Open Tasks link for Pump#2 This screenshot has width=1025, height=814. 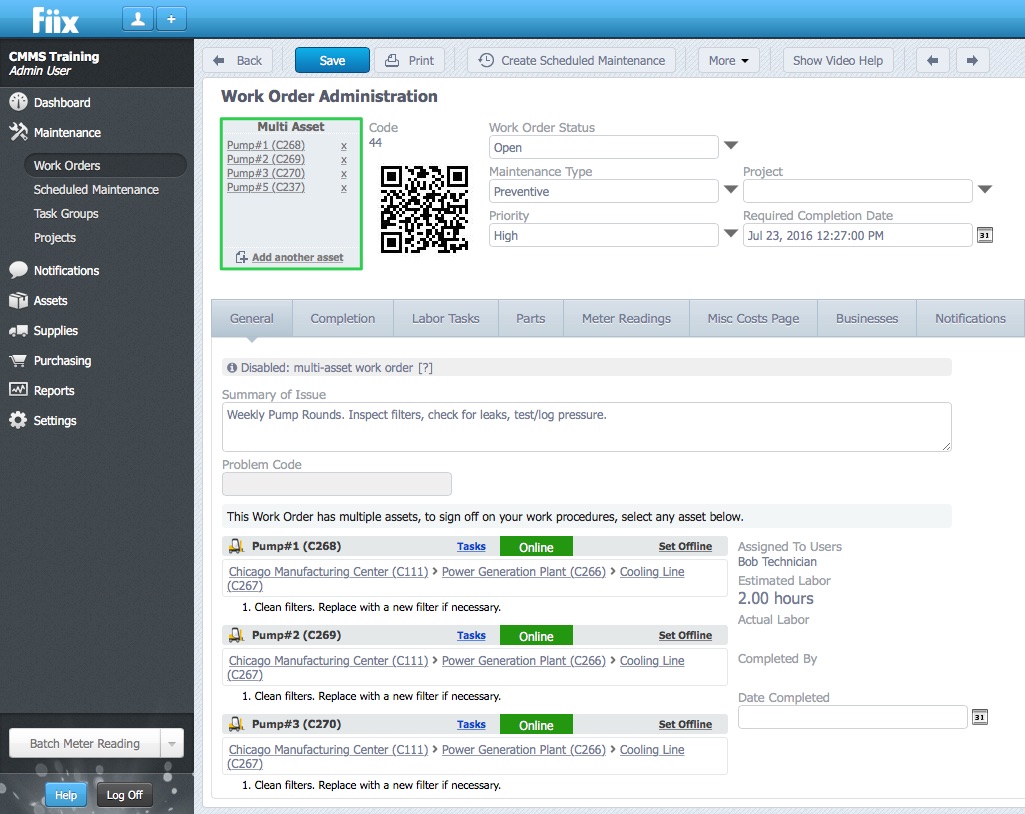[x=471, y=635]
